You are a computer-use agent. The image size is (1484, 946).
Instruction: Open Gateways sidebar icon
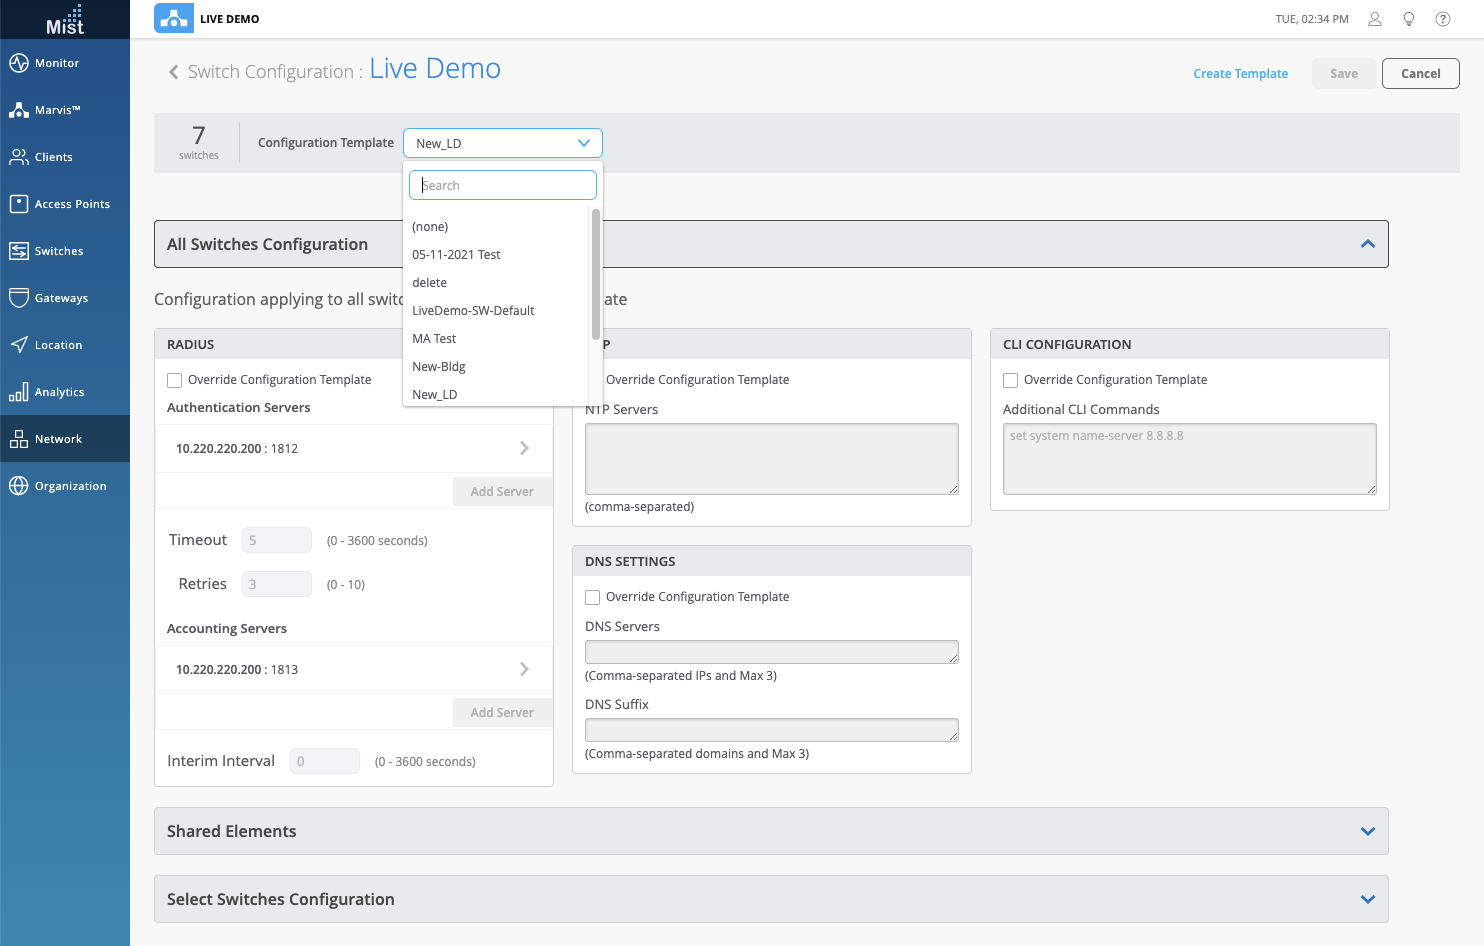pos(18,298)
